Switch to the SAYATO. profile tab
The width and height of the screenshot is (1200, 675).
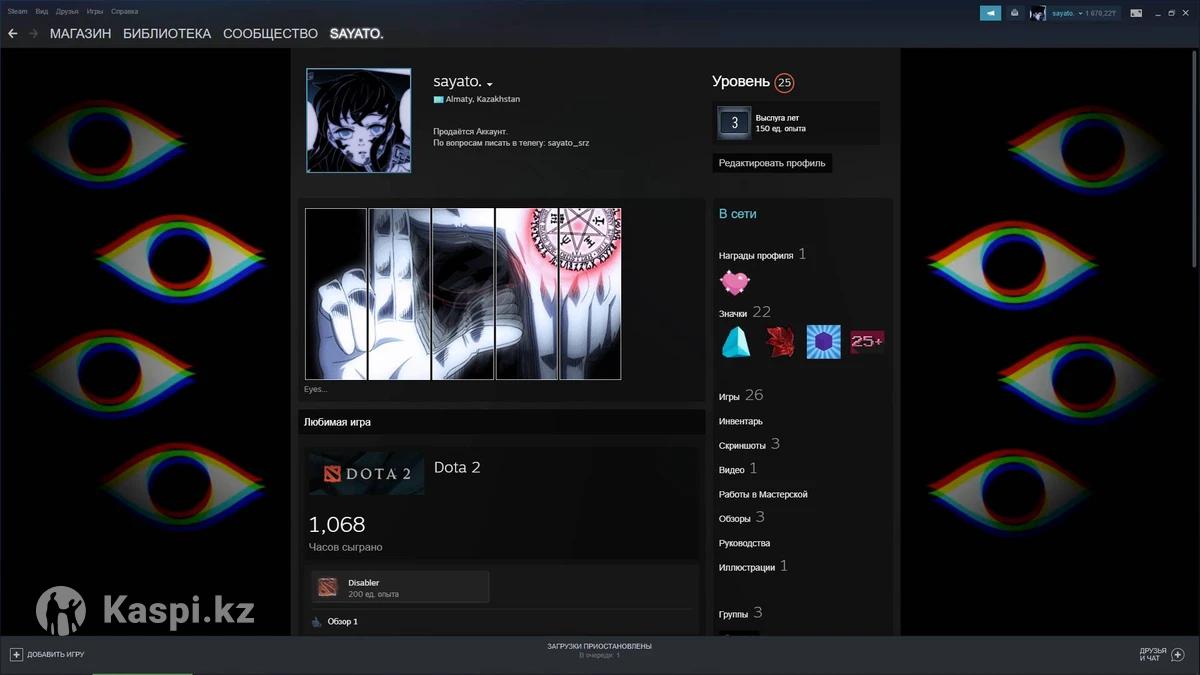point(356,34)
